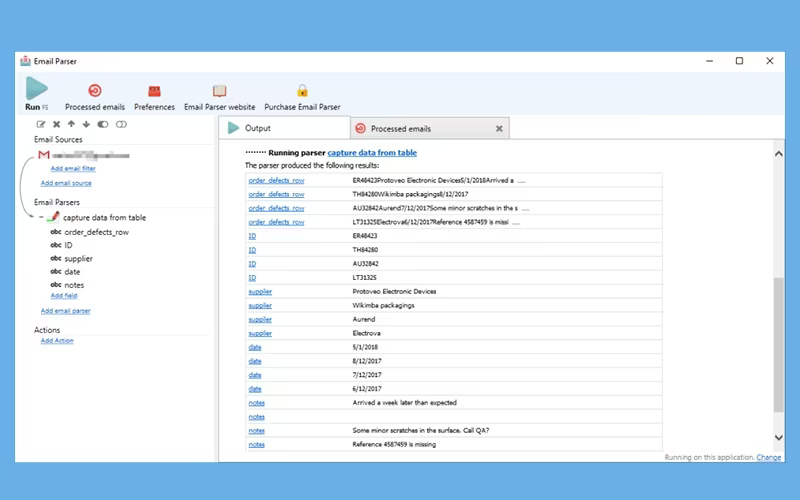Click the text value Arrived a week later than expected
Image resolution: width=800 pixels, height=500 pixels.
point(404,403)
